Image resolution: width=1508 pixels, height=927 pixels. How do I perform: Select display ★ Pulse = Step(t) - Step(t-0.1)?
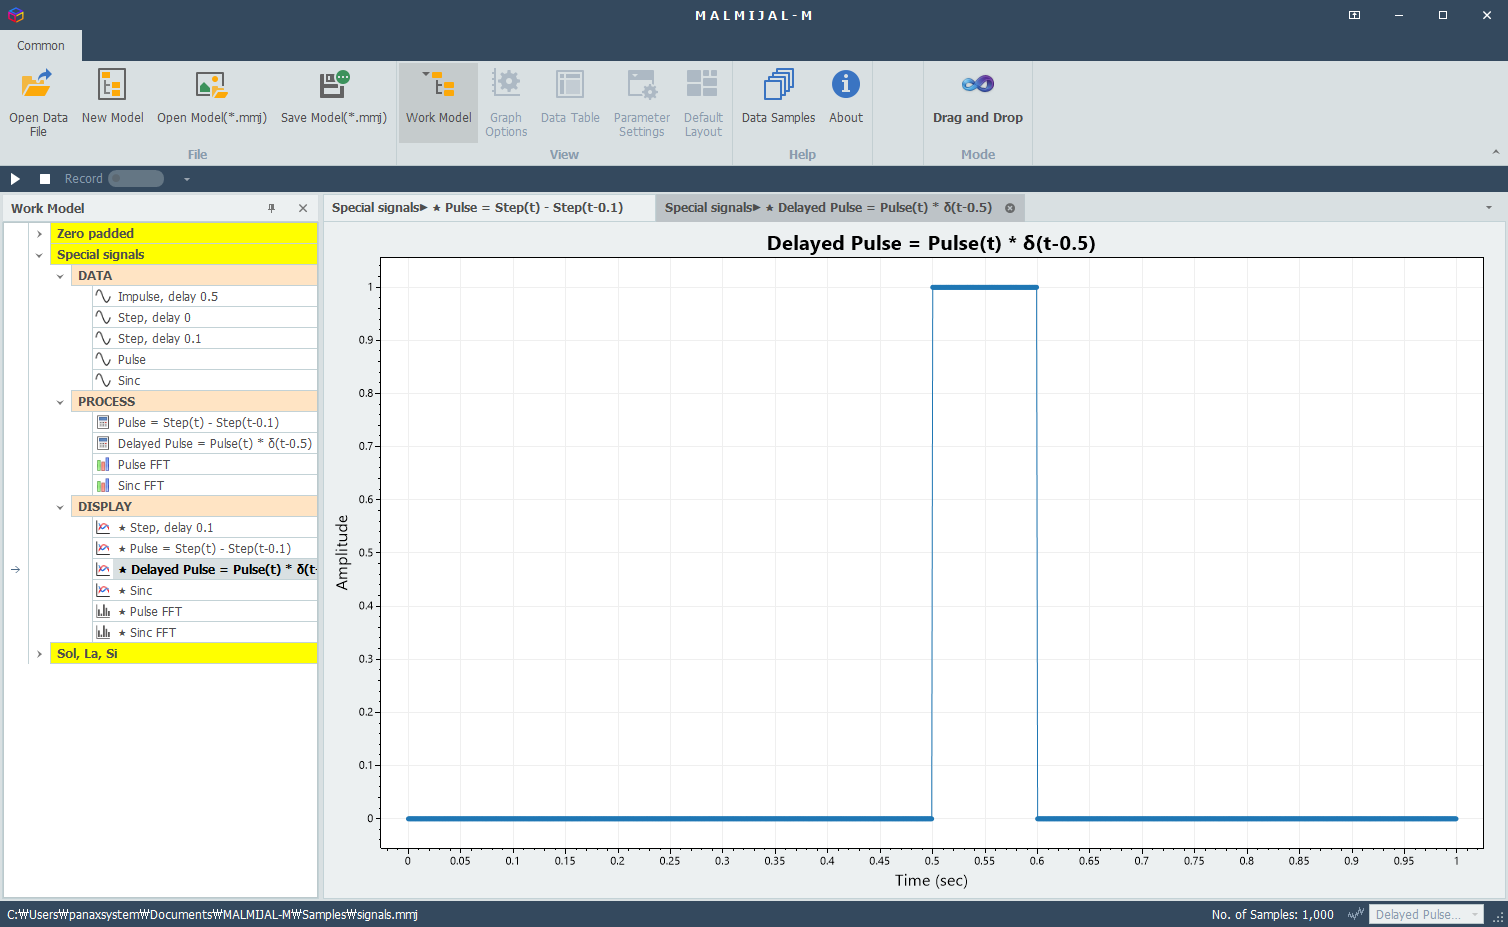click(x=205, y=549)
